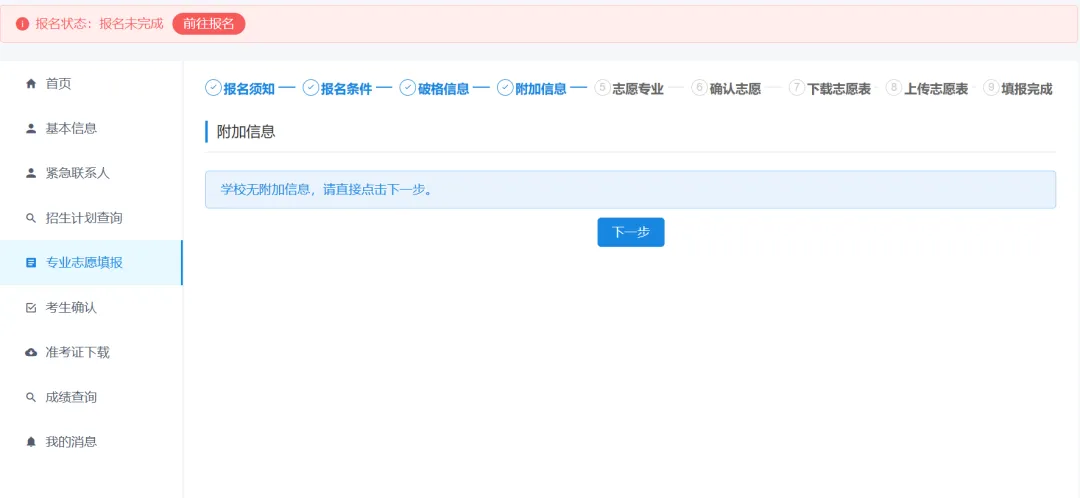Click the magnifier icon beside 招生计划查询
This screenshot has height=498, width=1080.
(30, 218)
